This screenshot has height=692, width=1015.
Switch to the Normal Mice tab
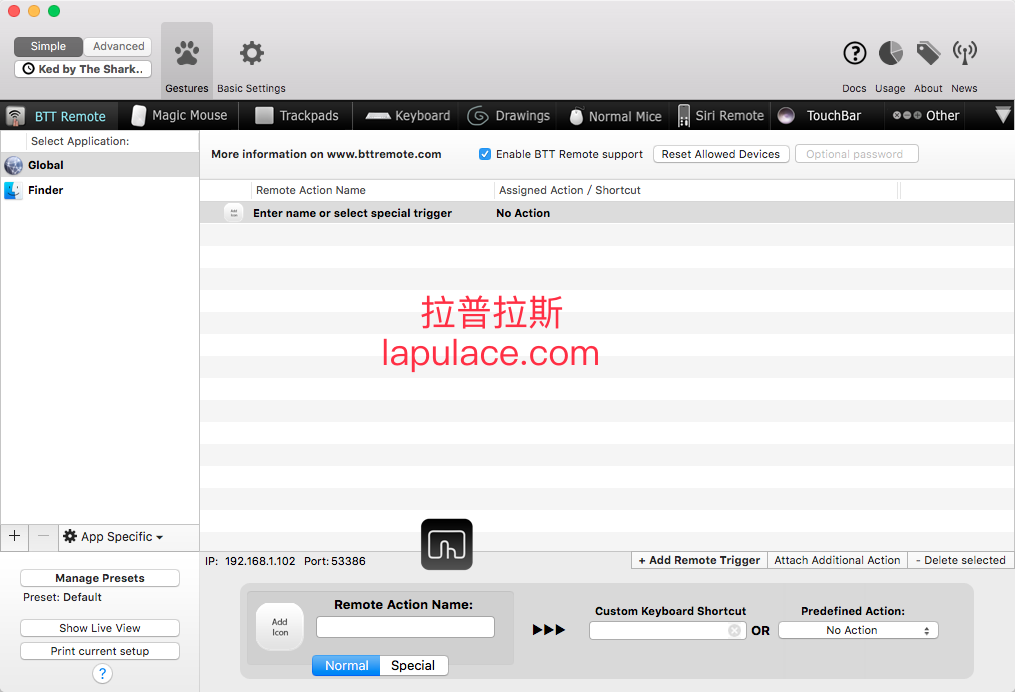coord(616,116)
